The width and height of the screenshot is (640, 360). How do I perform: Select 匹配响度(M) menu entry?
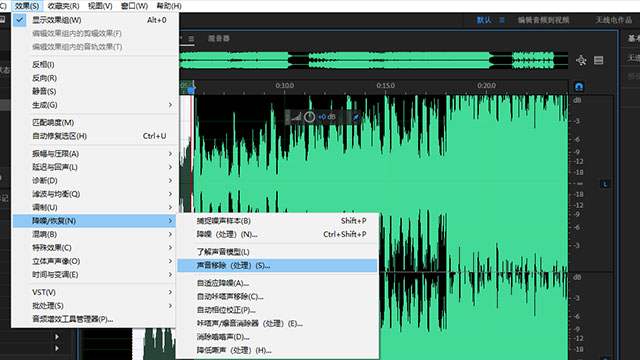(x=95, y=122)
